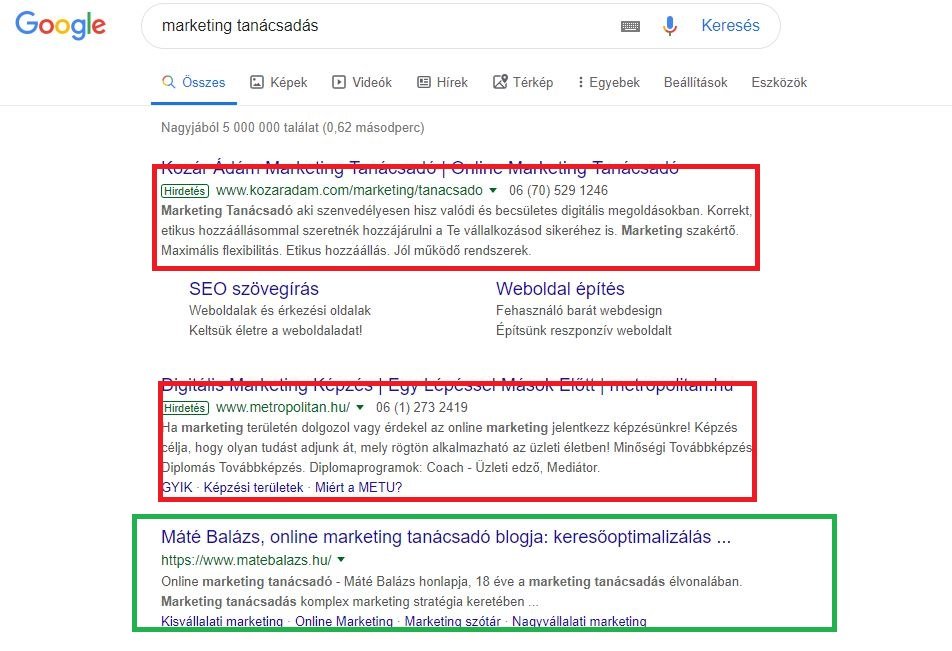Select the map pin icon for Térkép
Image resolution: width=952 pixels, height=651 pixels.
(x=497, y=82)
